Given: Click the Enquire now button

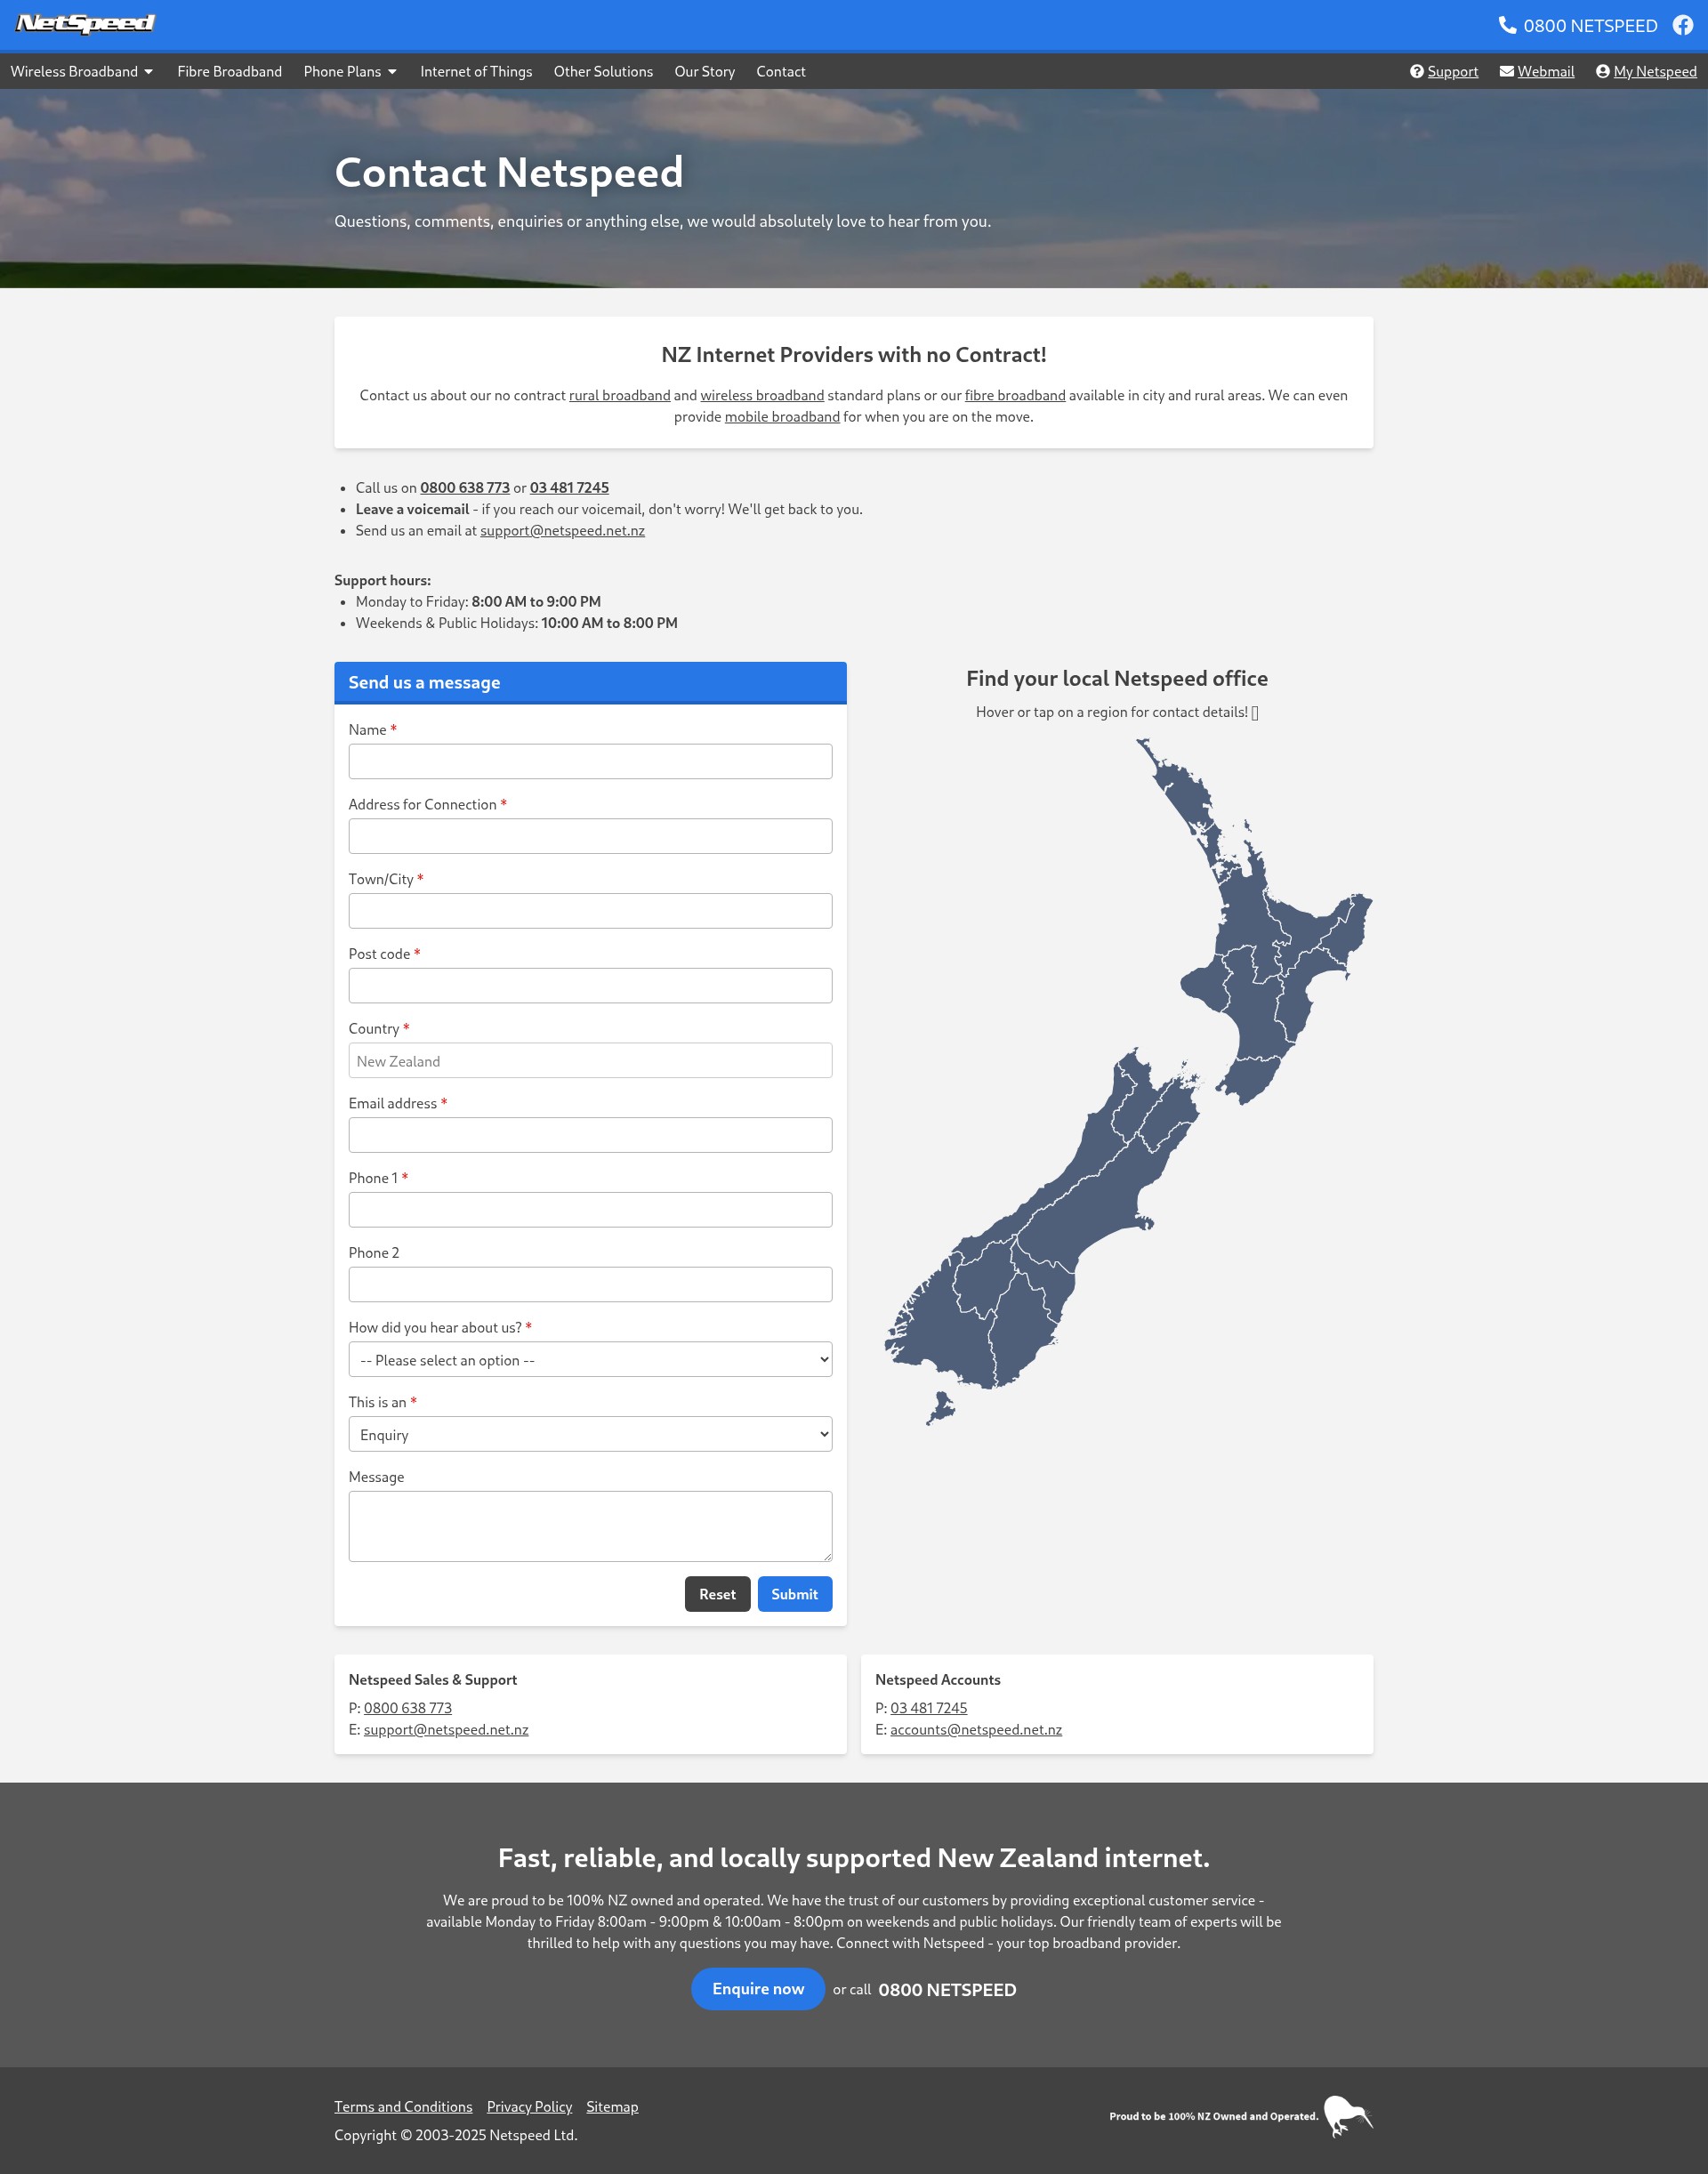Looking at the screenshot, I should (757, 1988).
